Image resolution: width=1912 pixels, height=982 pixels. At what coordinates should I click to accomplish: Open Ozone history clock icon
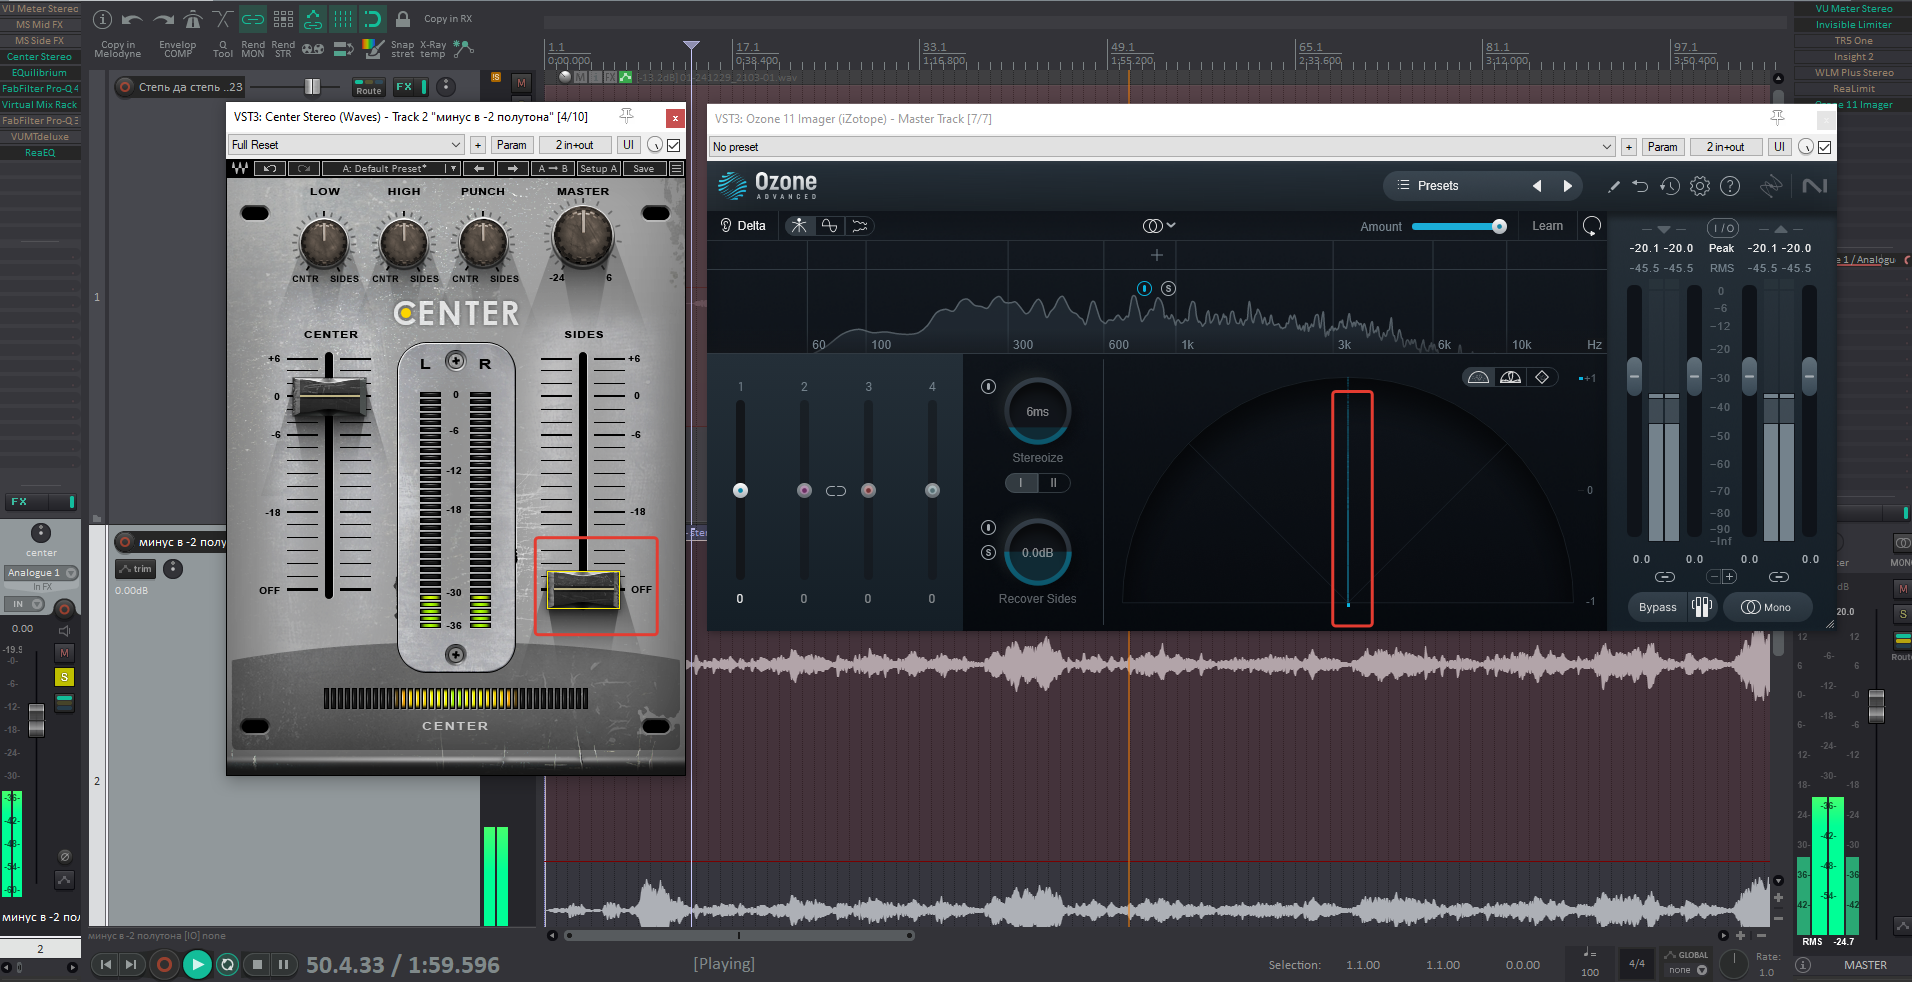(1669, 186)
